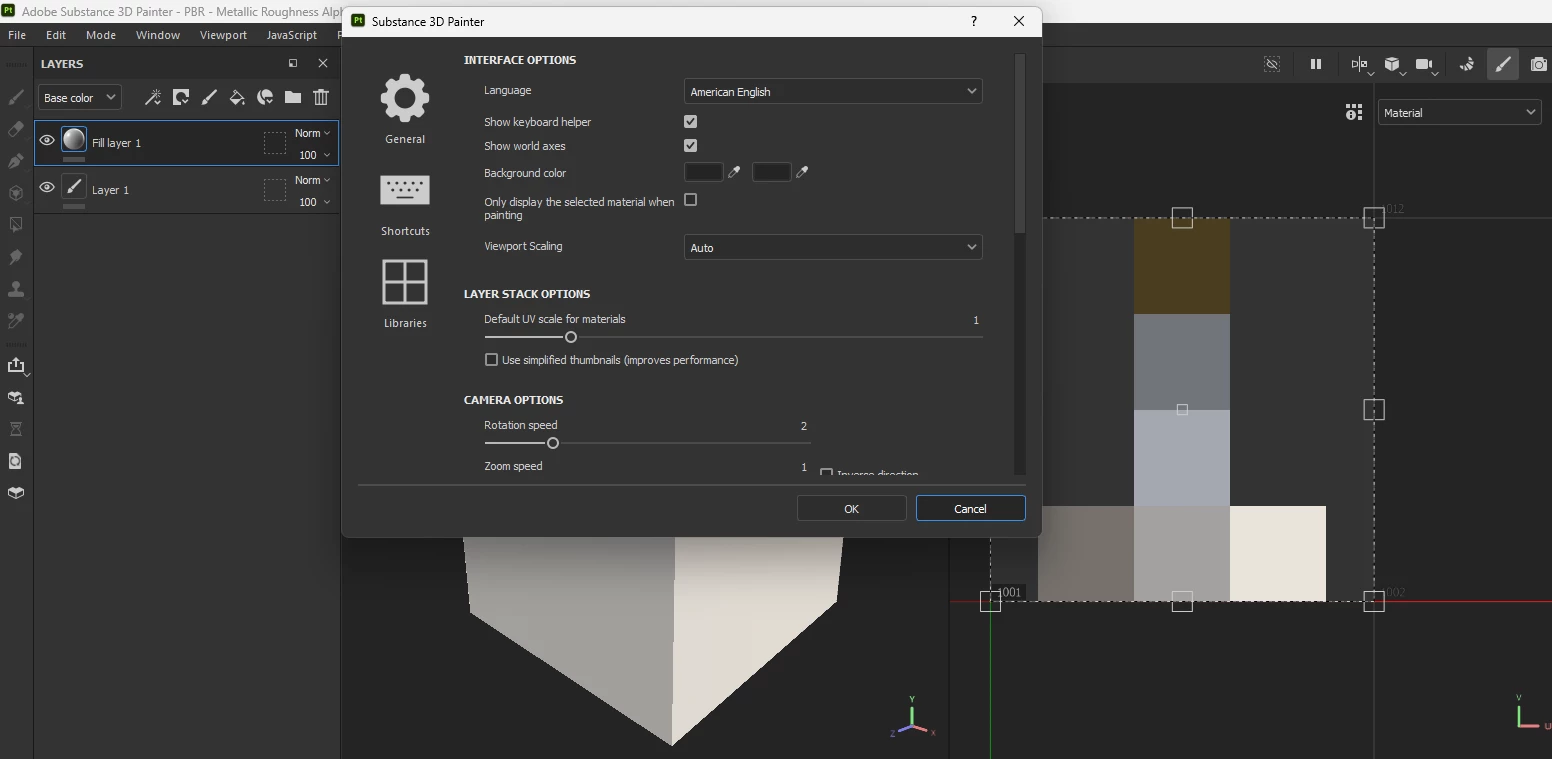Add a fill layer with bucket icon
Viewport: 1552px width, 759px height.
coord(237,97)
